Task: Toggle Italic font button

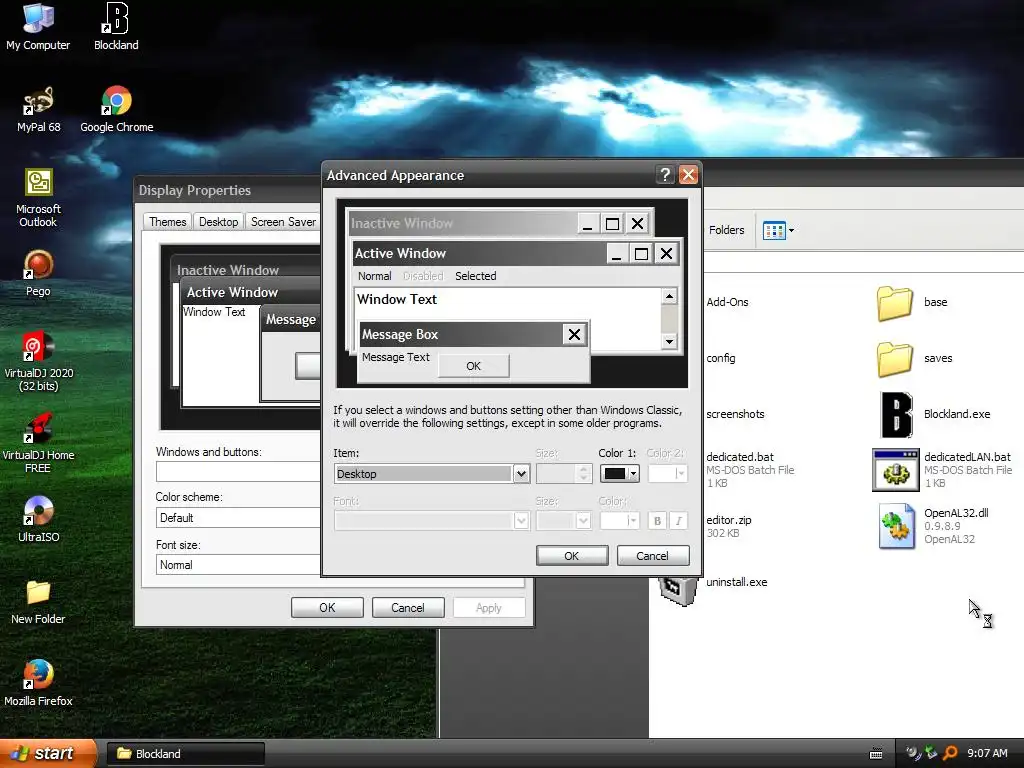Action: pyautogui.click(x=679, y=520)
